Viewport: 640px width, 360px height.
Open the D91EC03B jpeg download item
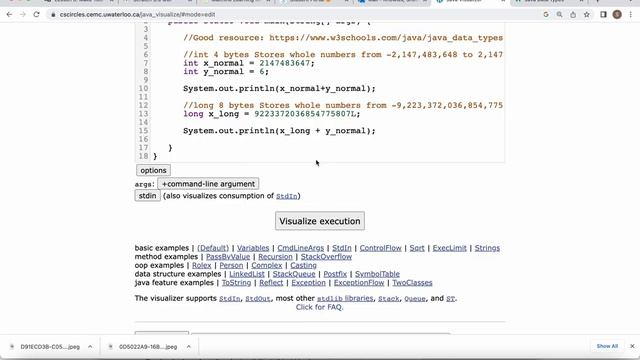pos(50,347)
